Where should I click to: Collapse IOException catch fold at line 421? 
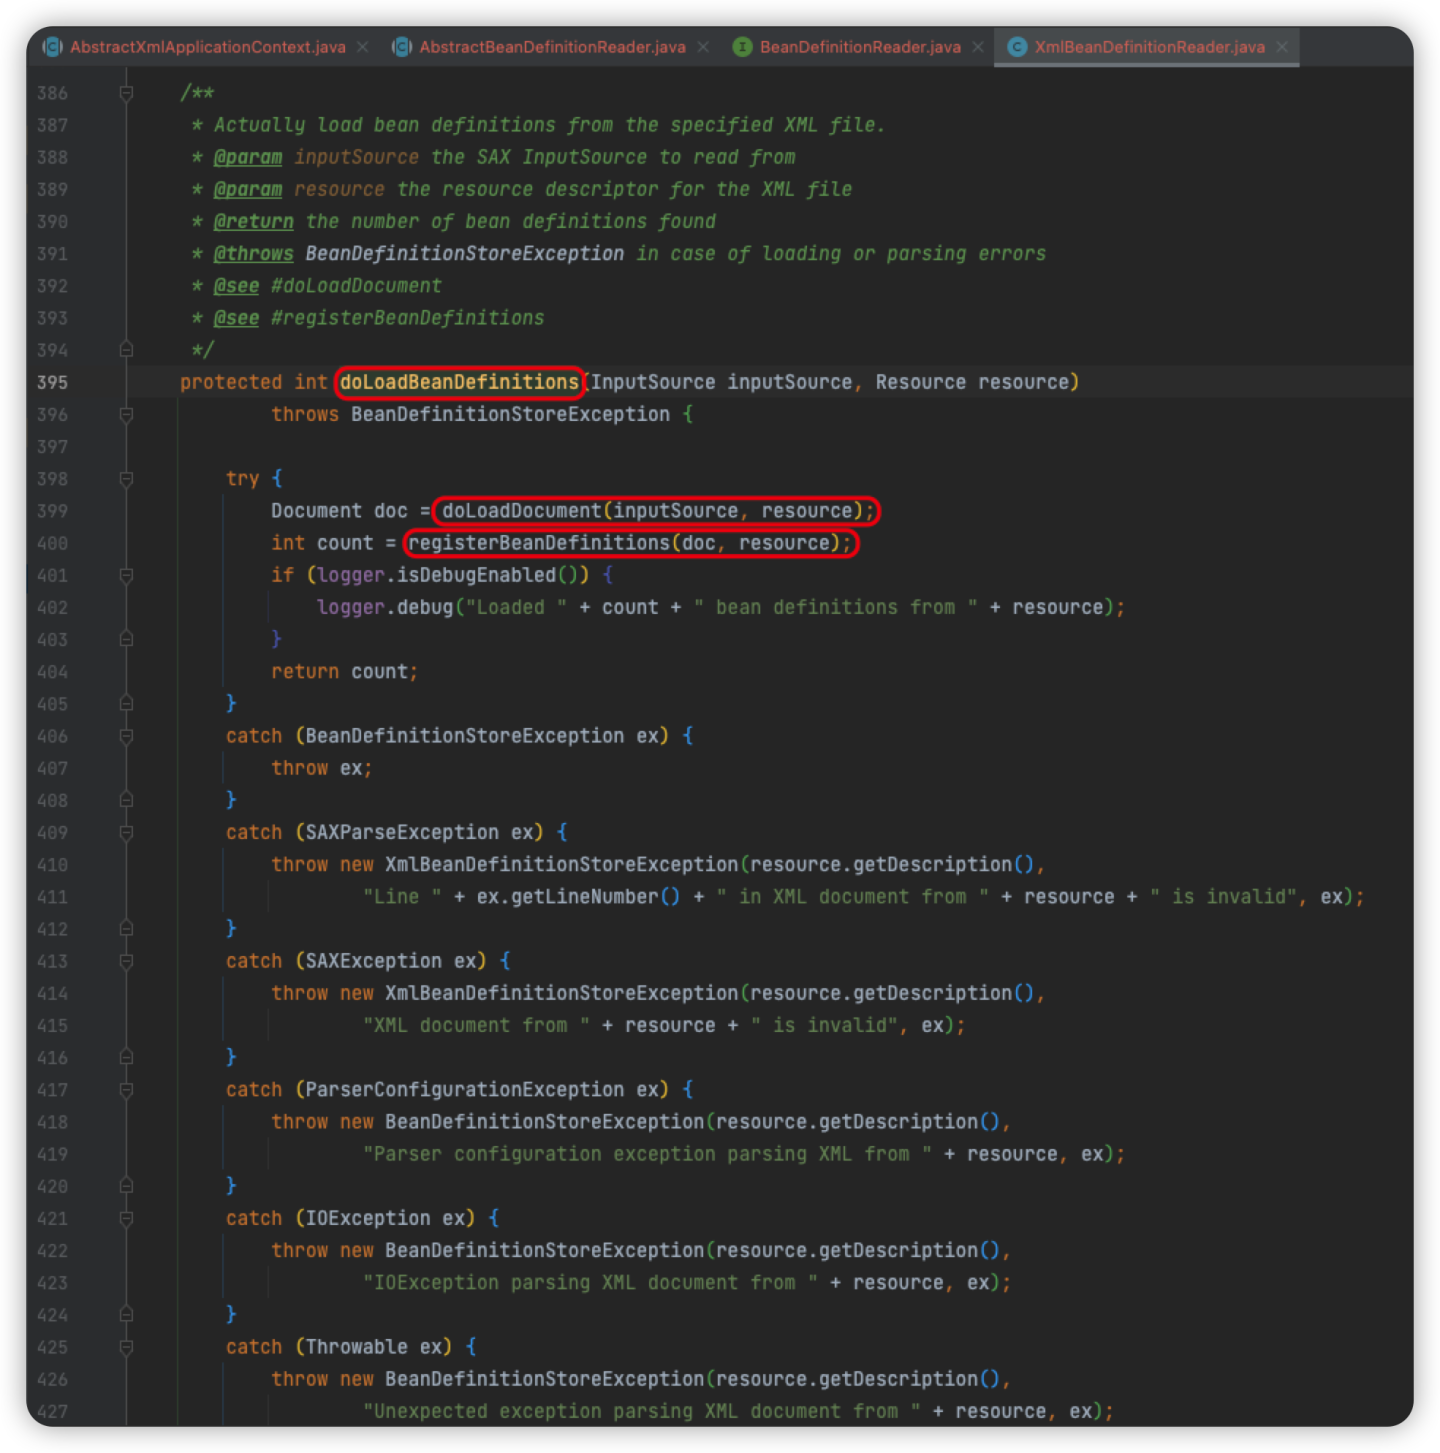coord(126,1218)
